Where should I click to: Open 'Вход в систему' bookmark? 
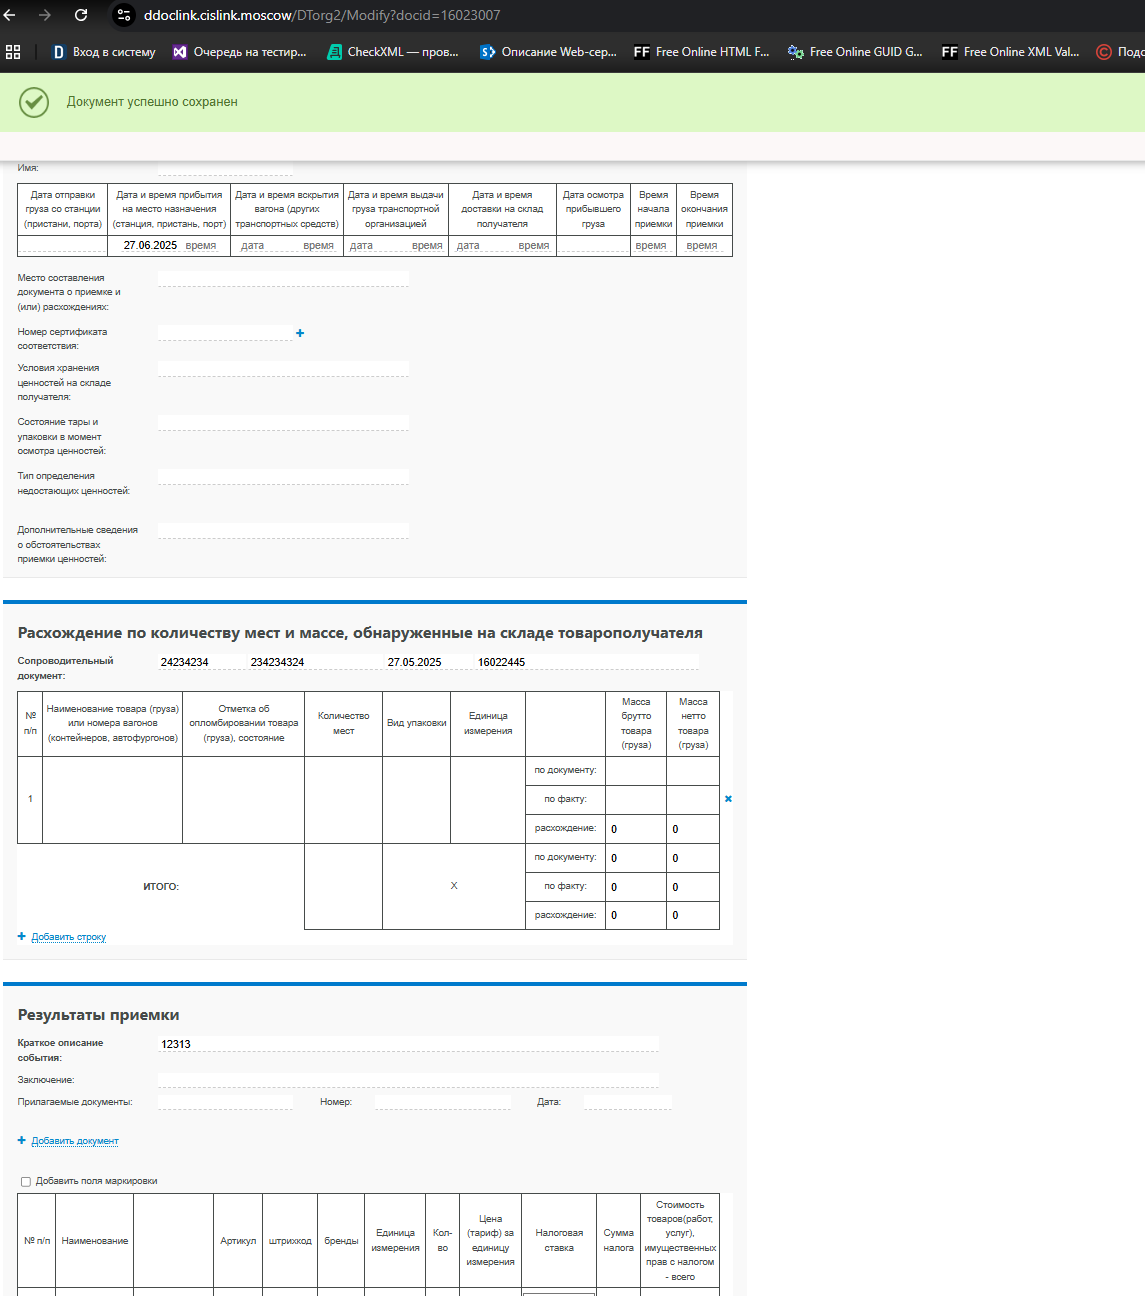[x=104, y=52]
